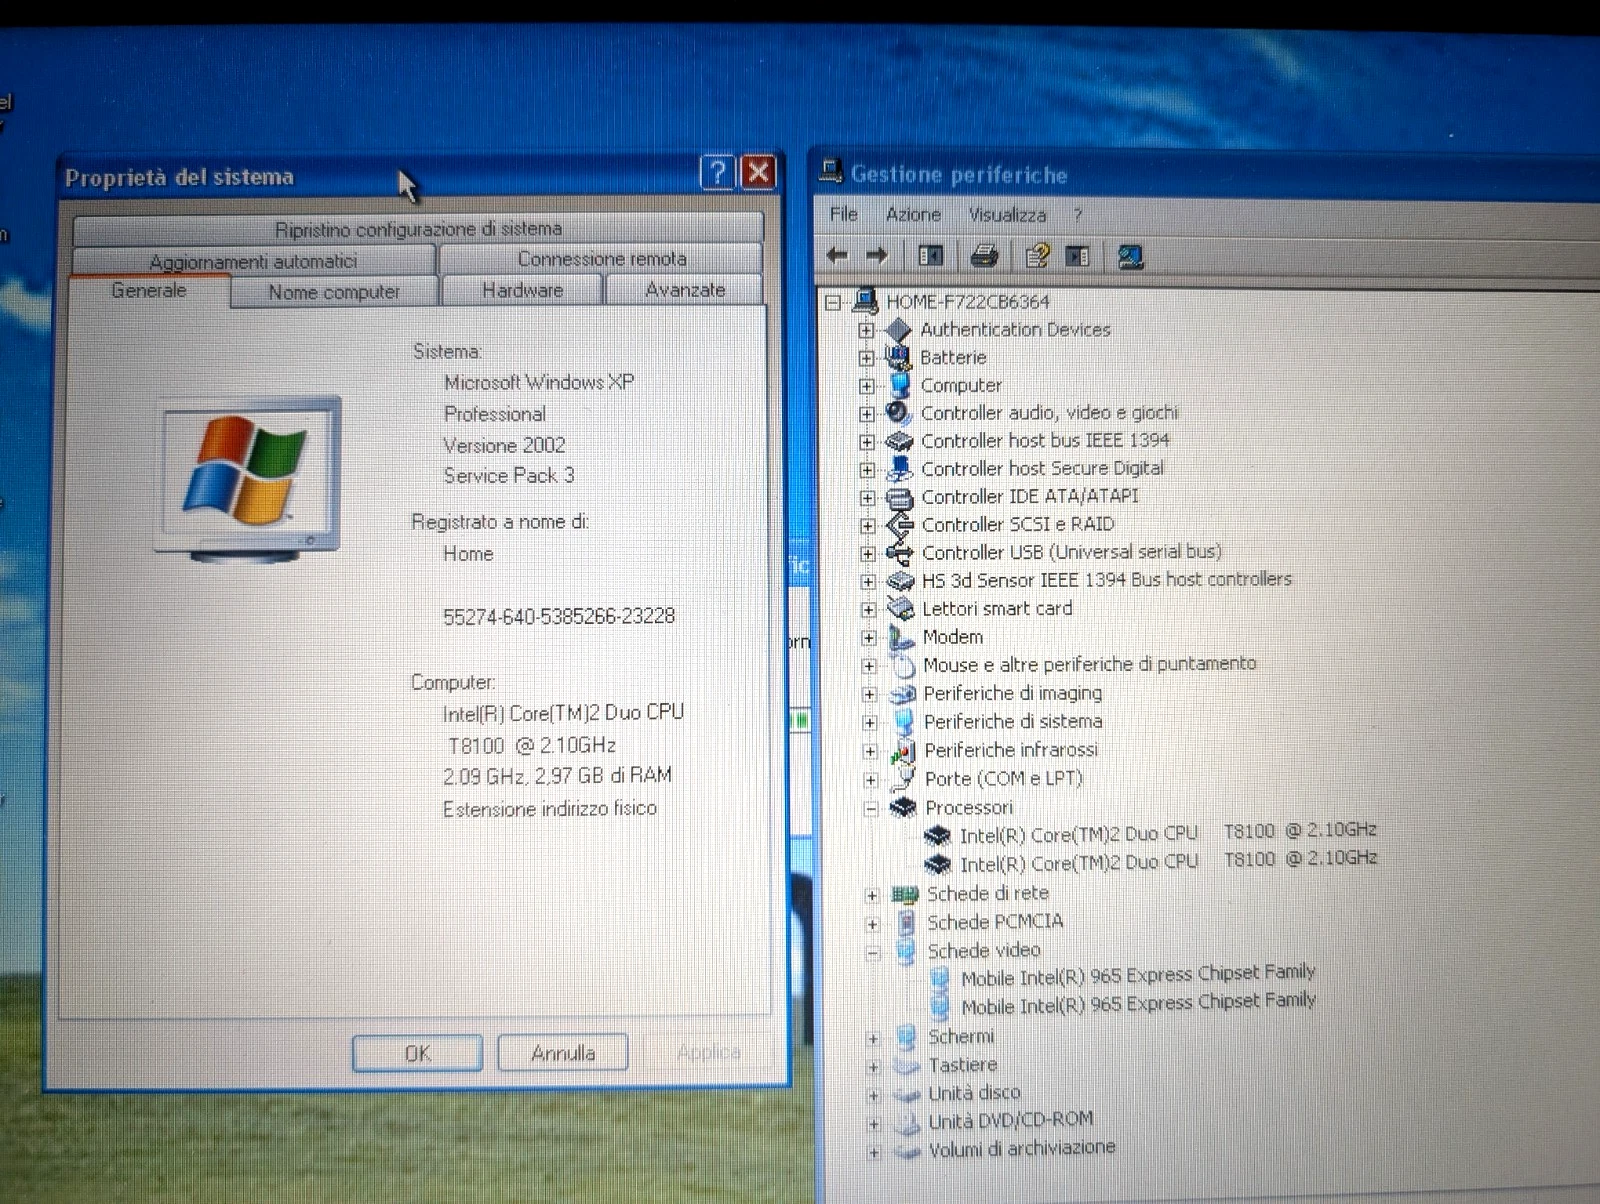
Task: Select the Schede video category icon
Action: tap(906, 951)
